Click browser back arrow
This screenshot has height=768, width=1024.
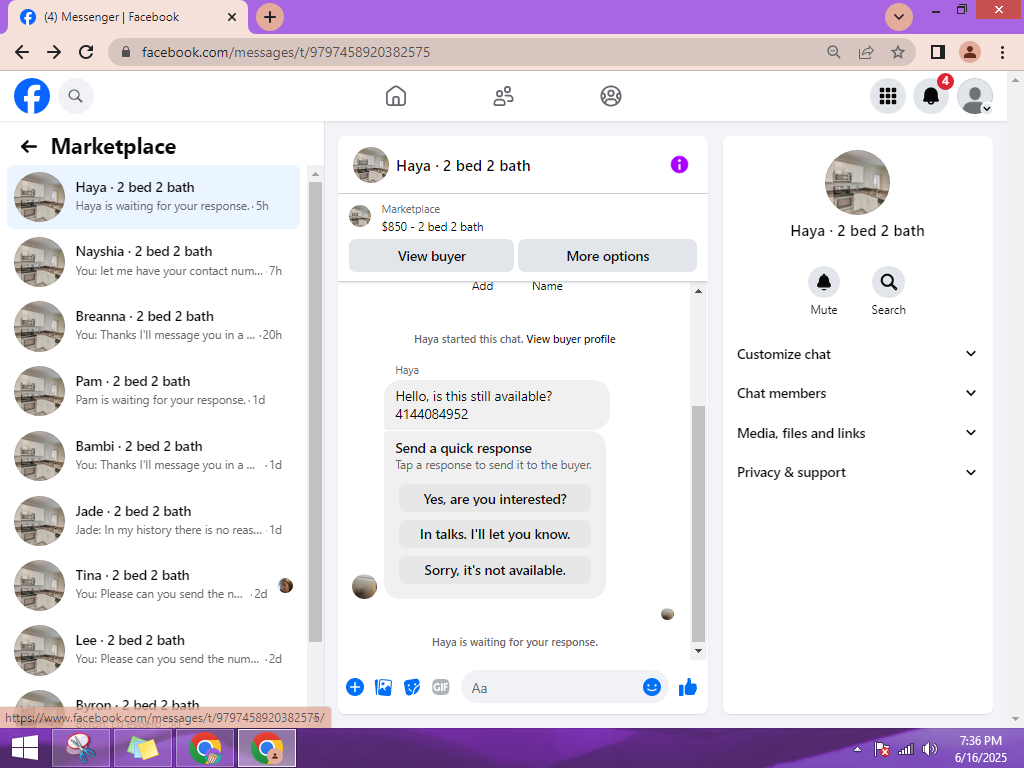coord(22,52)
